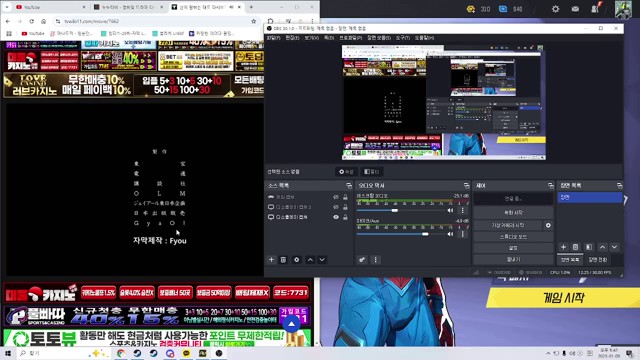
Task: Toggle visibility of the game capture source
Action: (x=336, y=197)
